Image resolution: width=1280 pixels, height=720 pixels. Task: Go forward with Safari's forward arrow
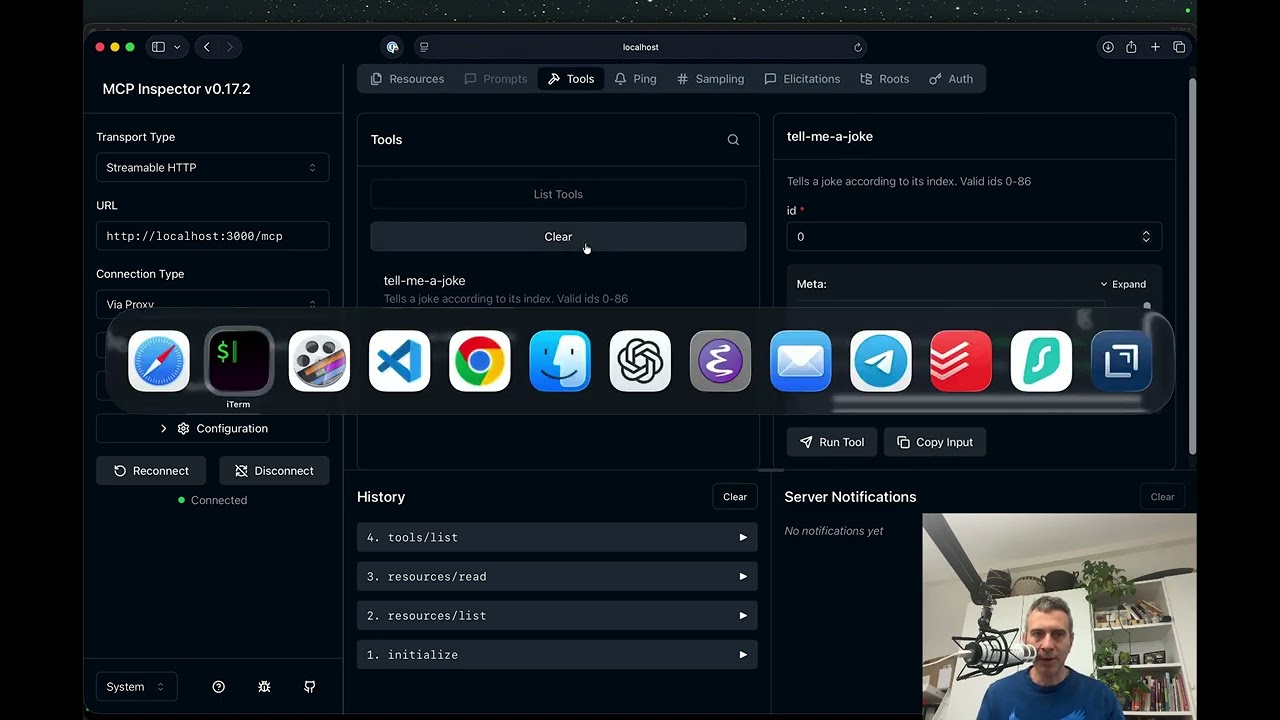coord(230,47)
